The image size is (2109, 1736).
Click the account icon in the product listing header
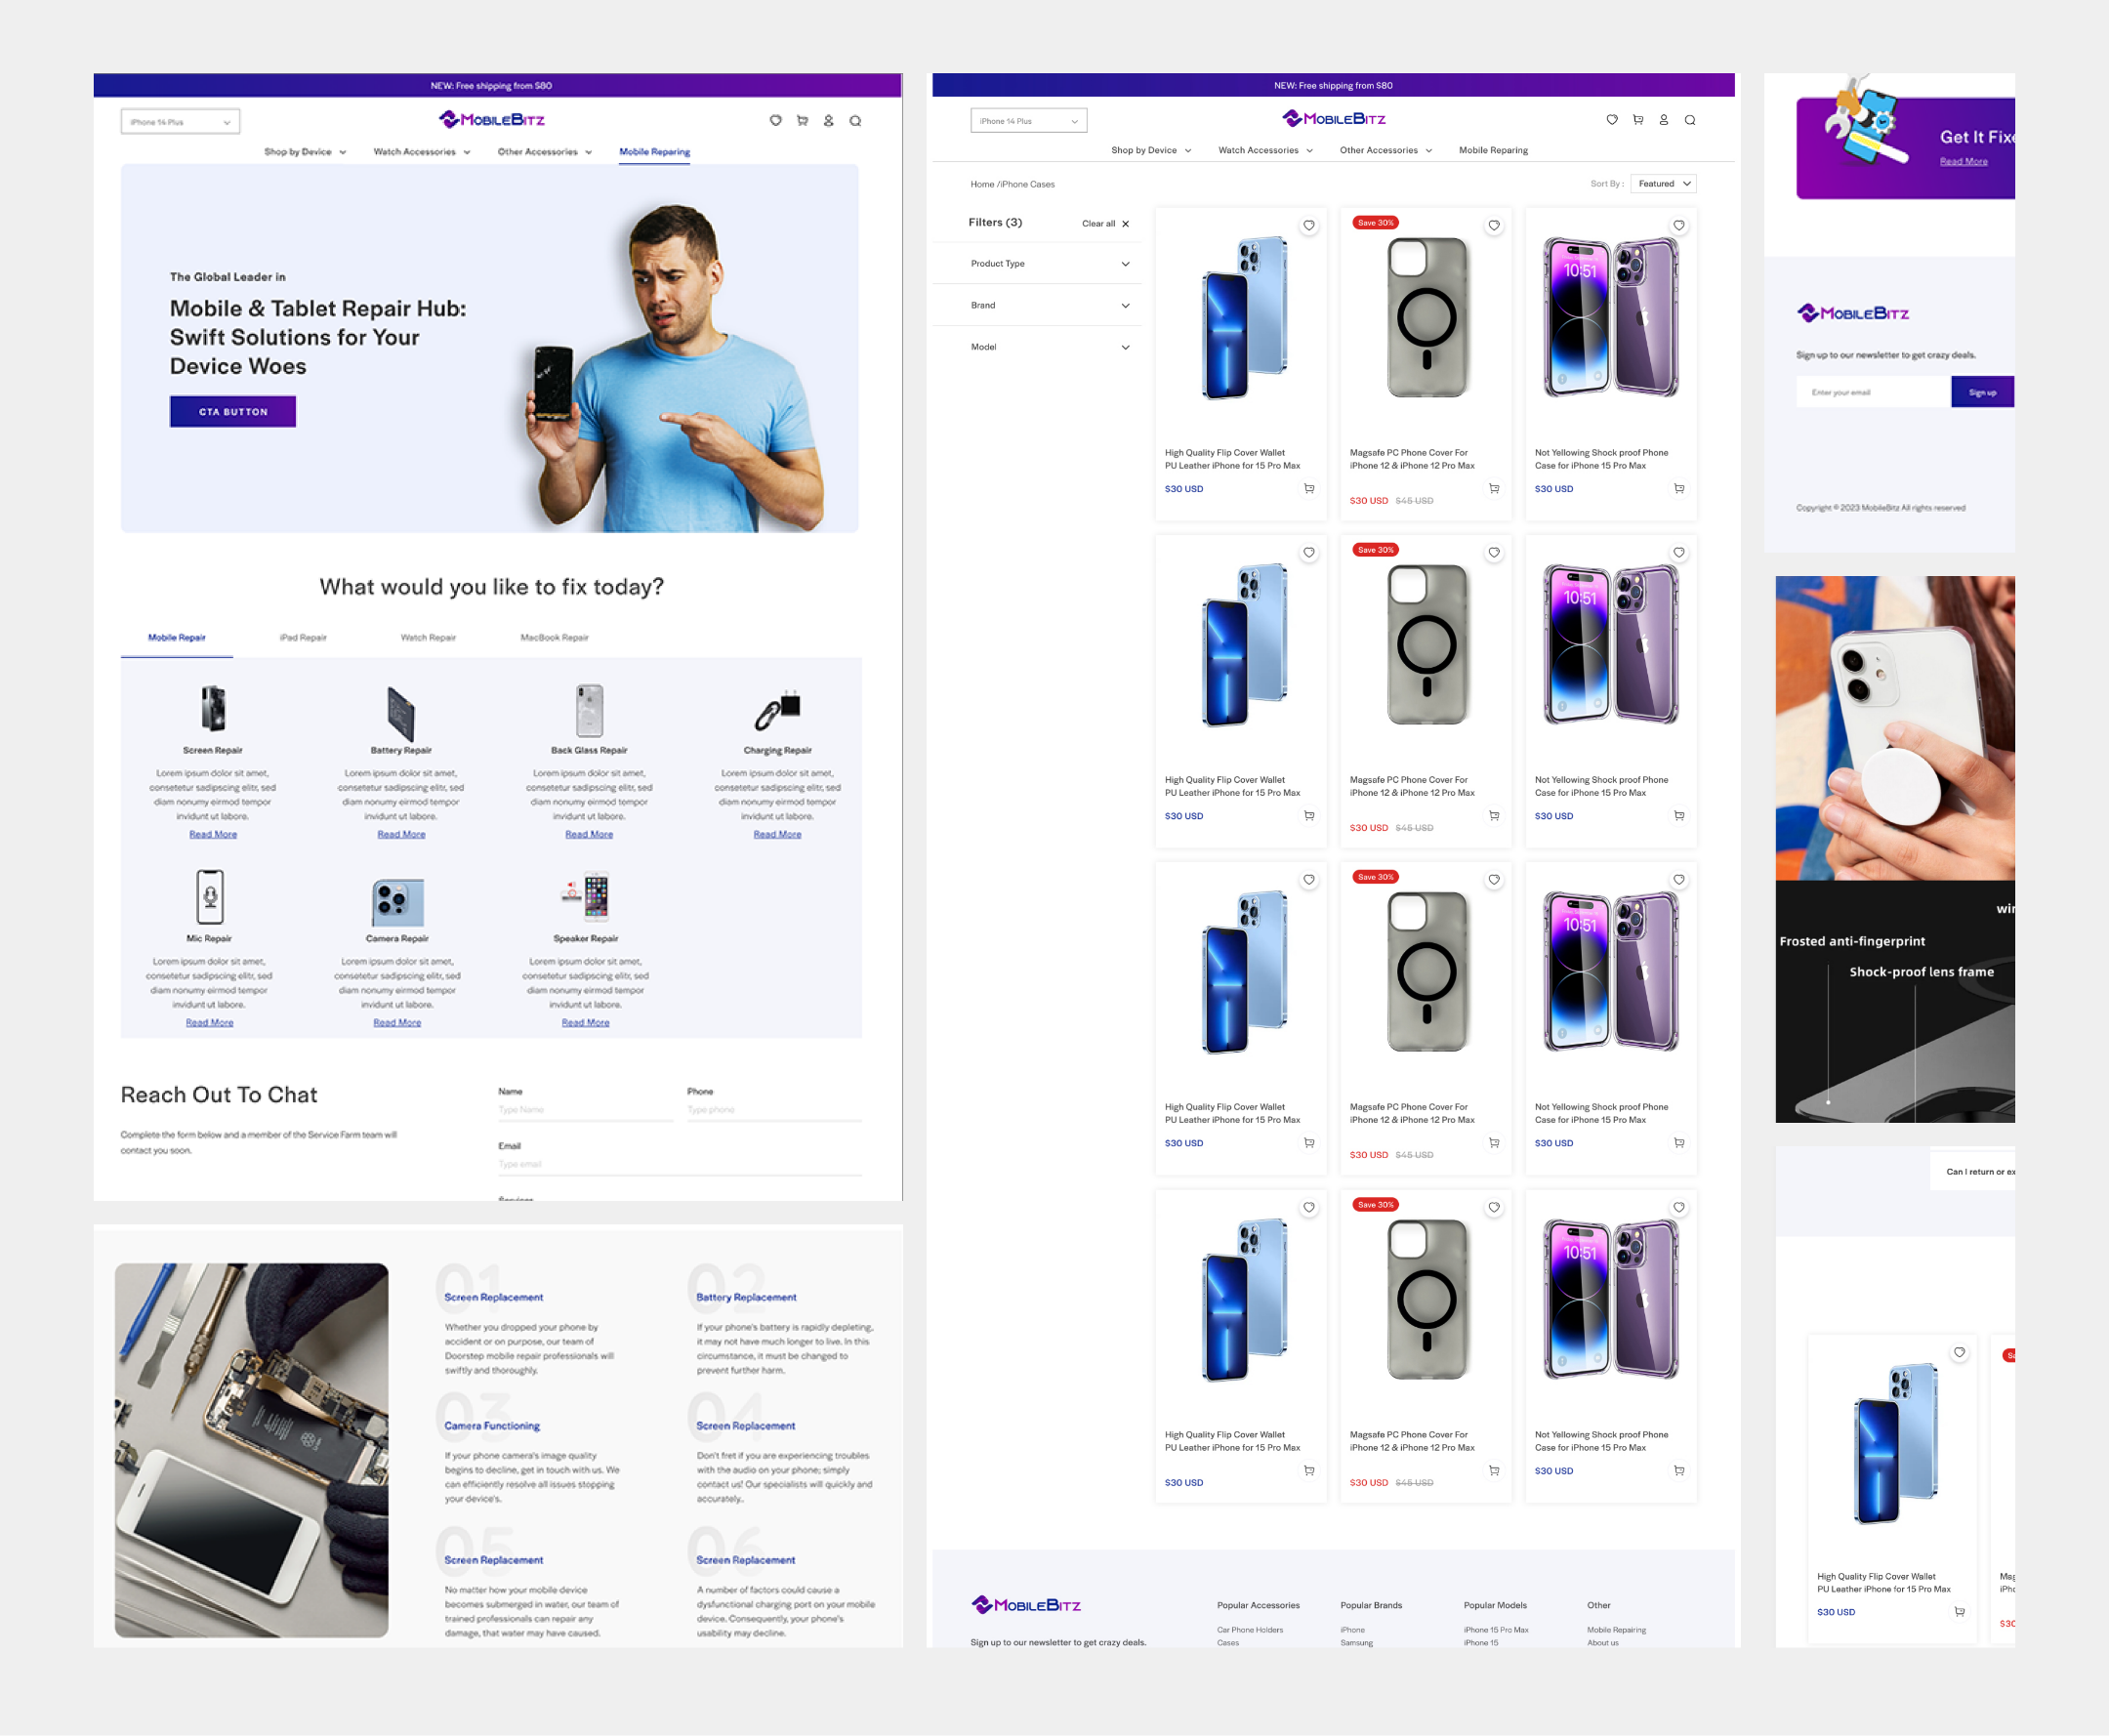[x=1664, y=120]
